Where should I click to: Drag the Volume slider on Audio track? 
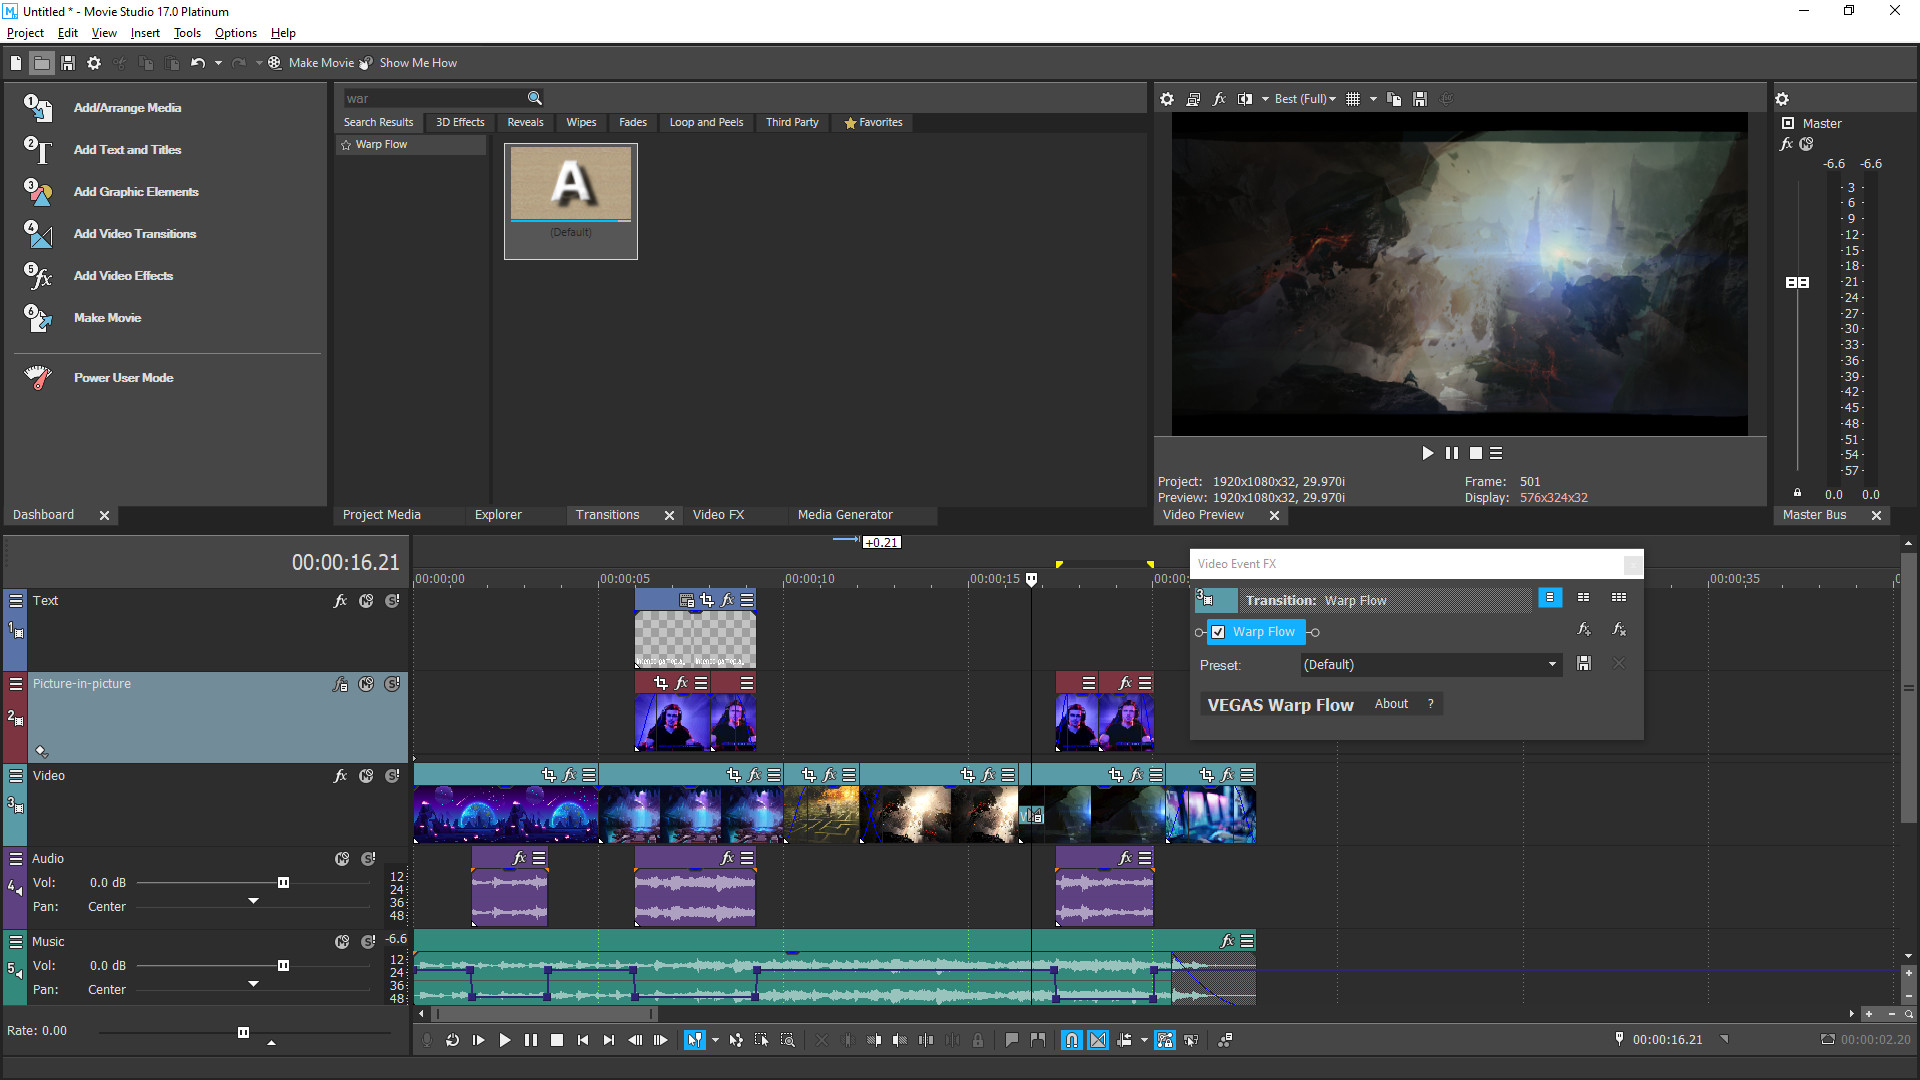tap(282, 882)
